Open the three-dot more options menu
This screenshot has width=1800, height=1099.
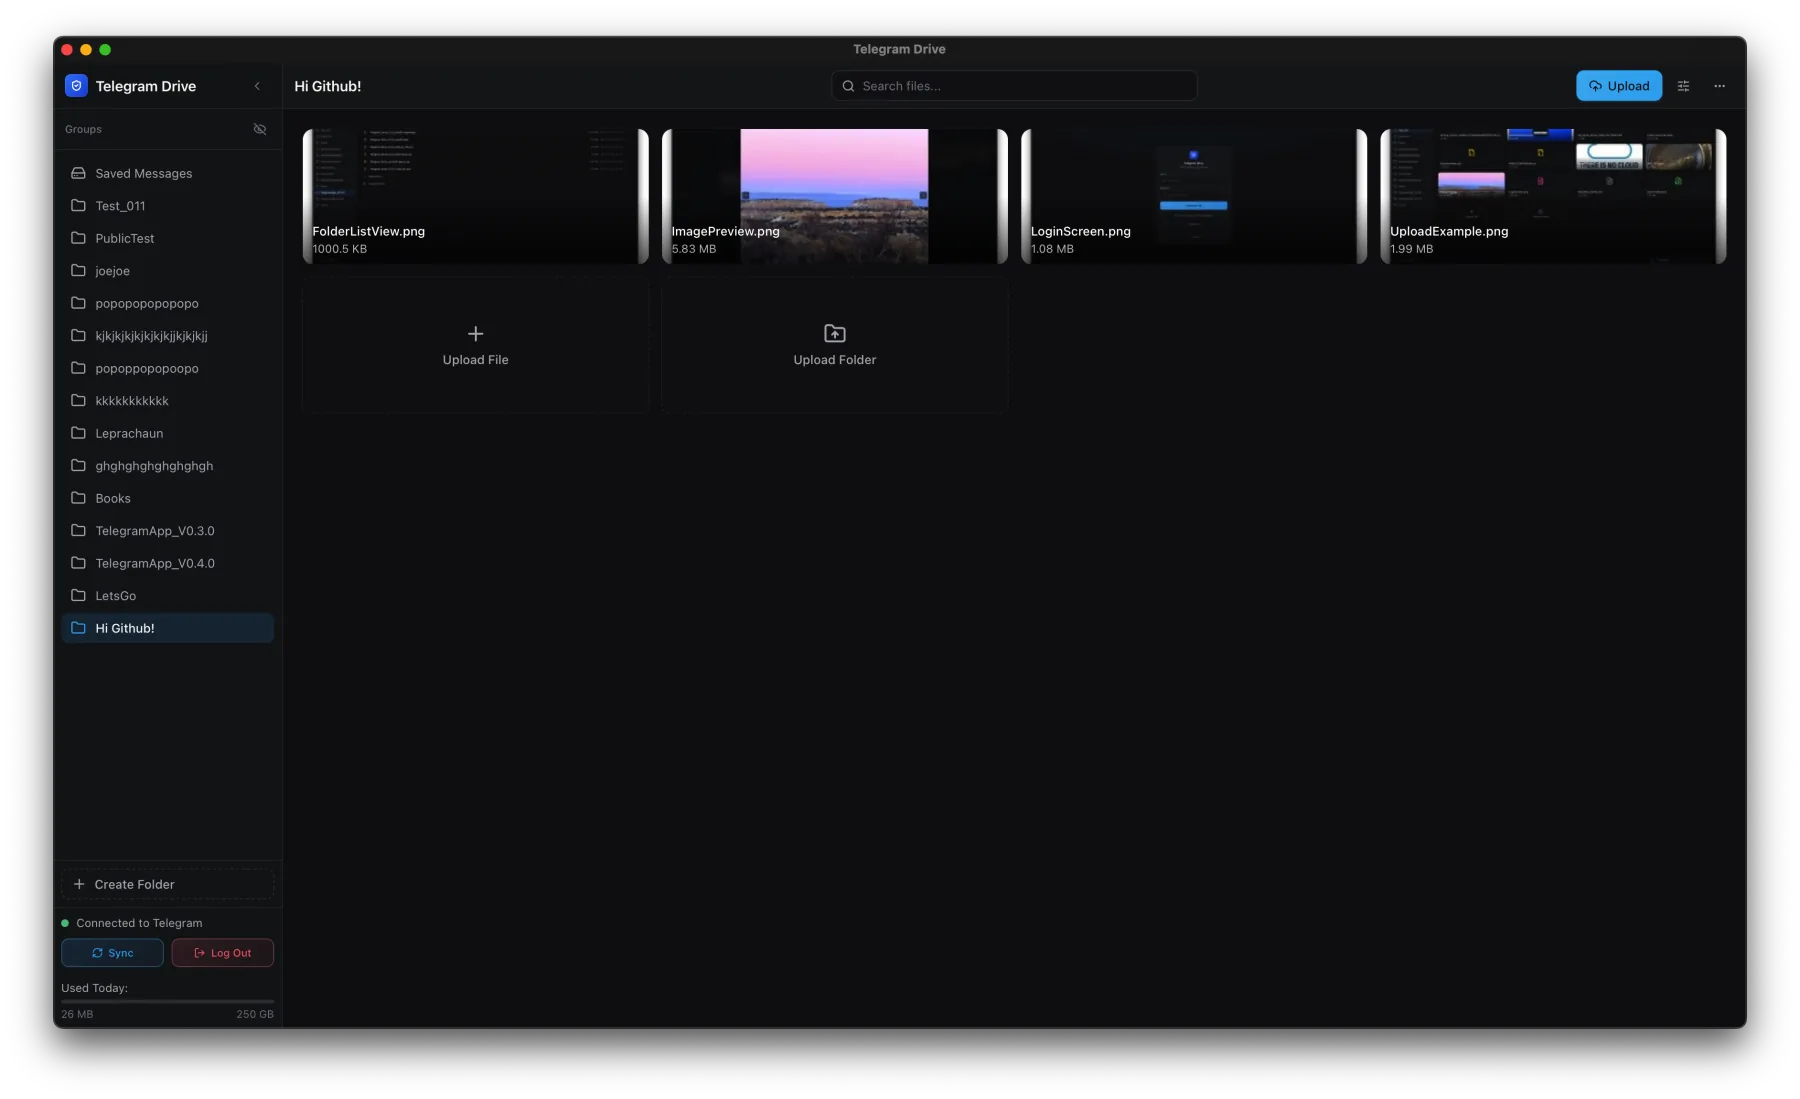(1719, 86)
